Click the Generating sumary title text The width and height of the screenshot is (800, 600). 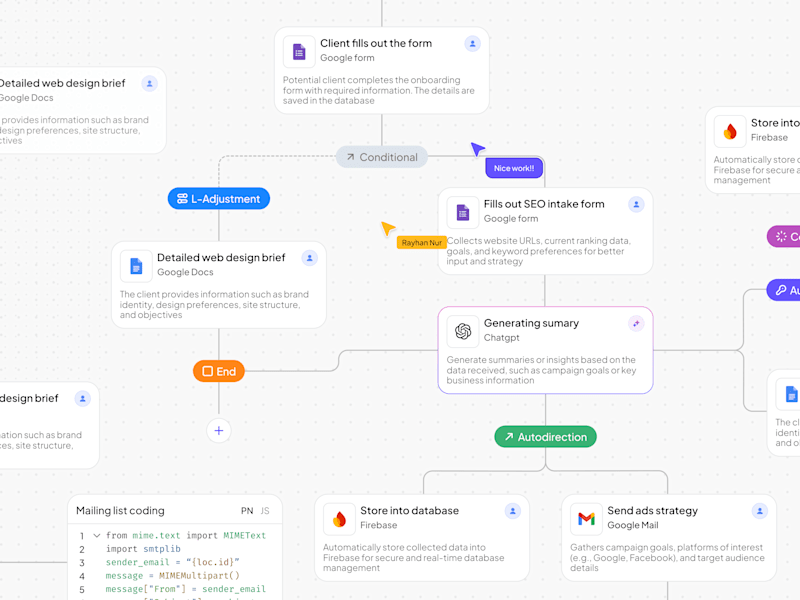pos(531,323)
